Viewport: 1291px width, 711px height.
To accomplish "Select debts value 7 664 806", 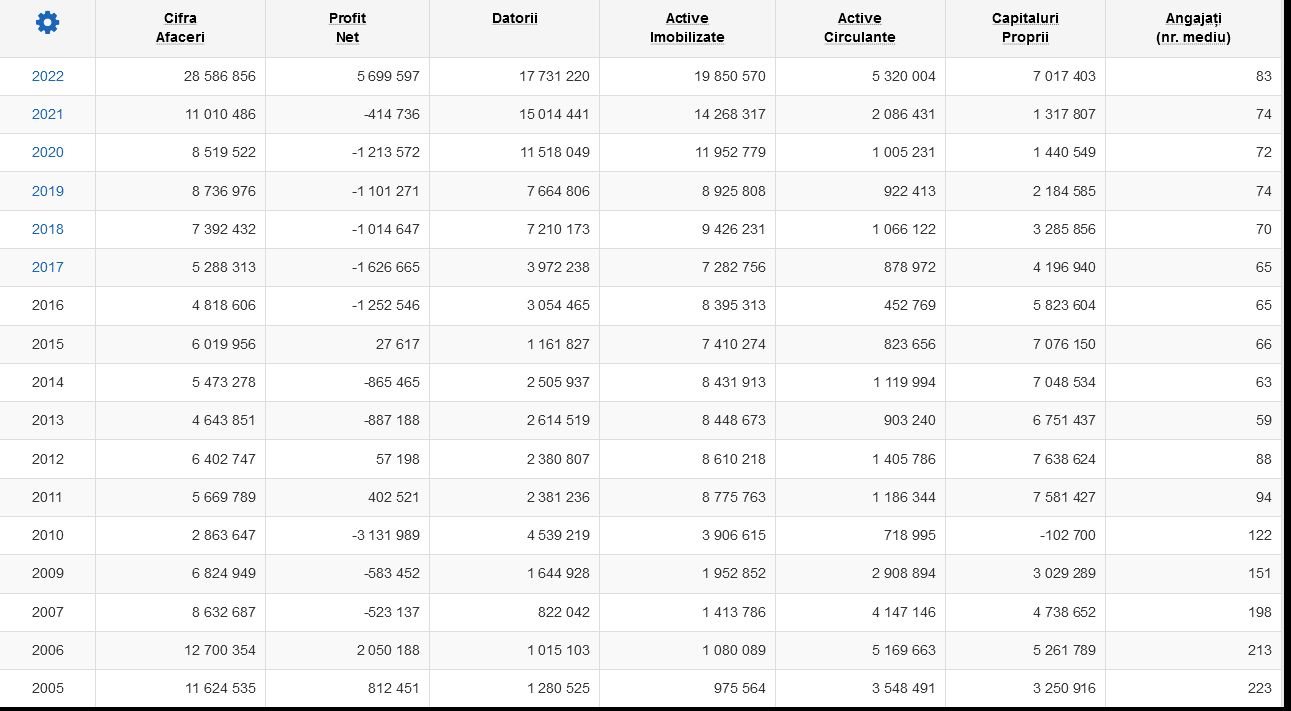I will click(558, 191).
